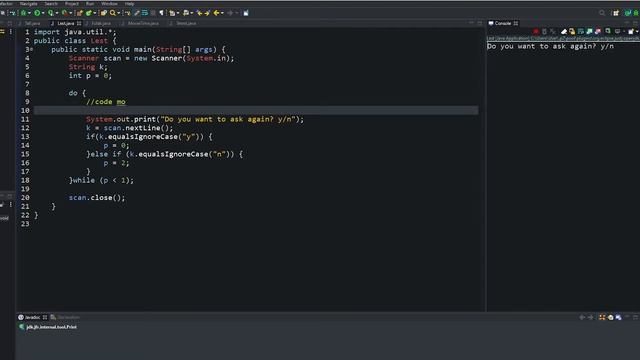Switch to the MovieTime.java editor tab
Image resolution: width=640 pixels, height=360 pixels.
pos(143,23)
